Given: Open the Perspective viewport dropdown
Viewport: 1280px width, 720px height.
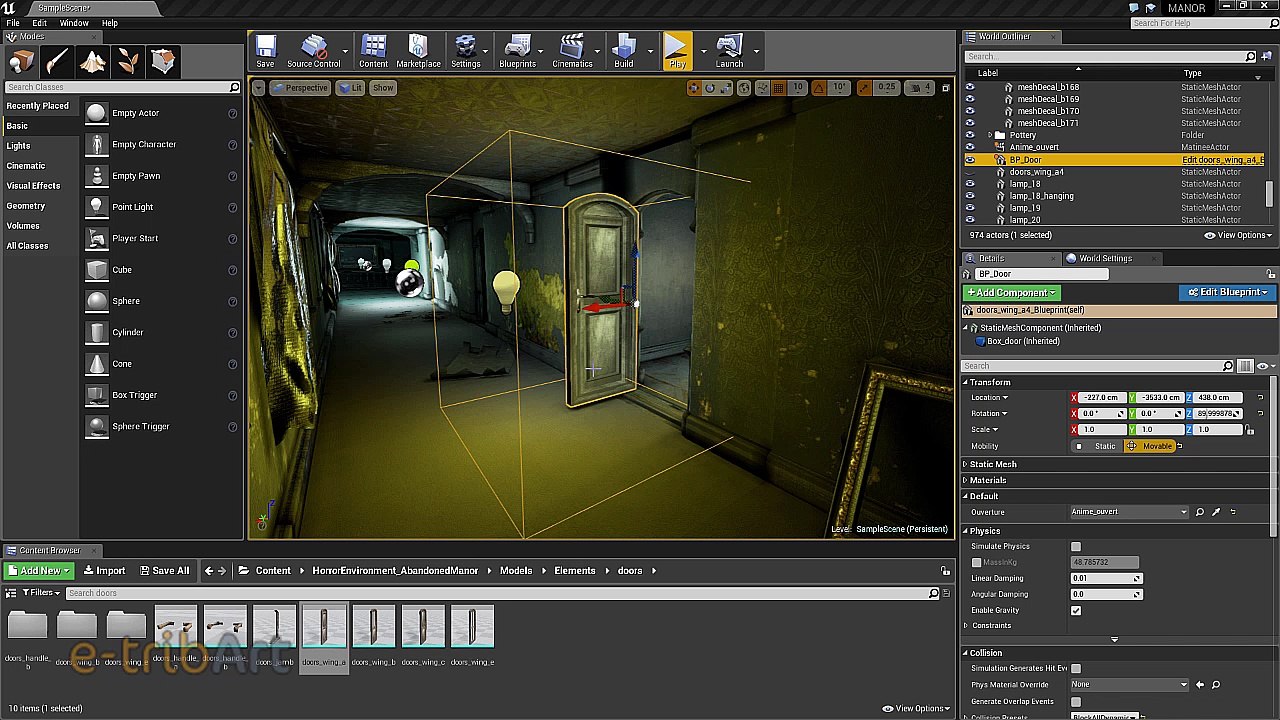Looking at the screenshot, I should [299, 88].
